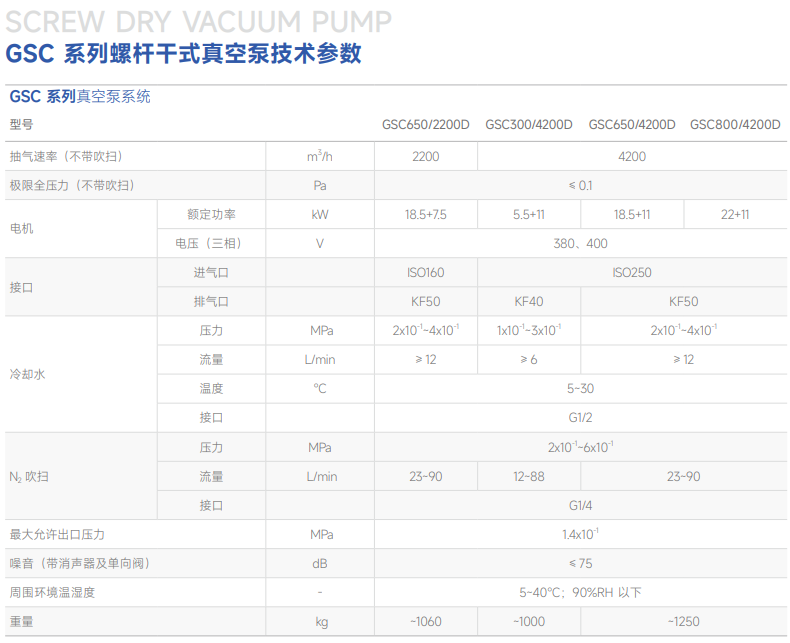Select the ISO160 inlet port cell

point(425,273)
